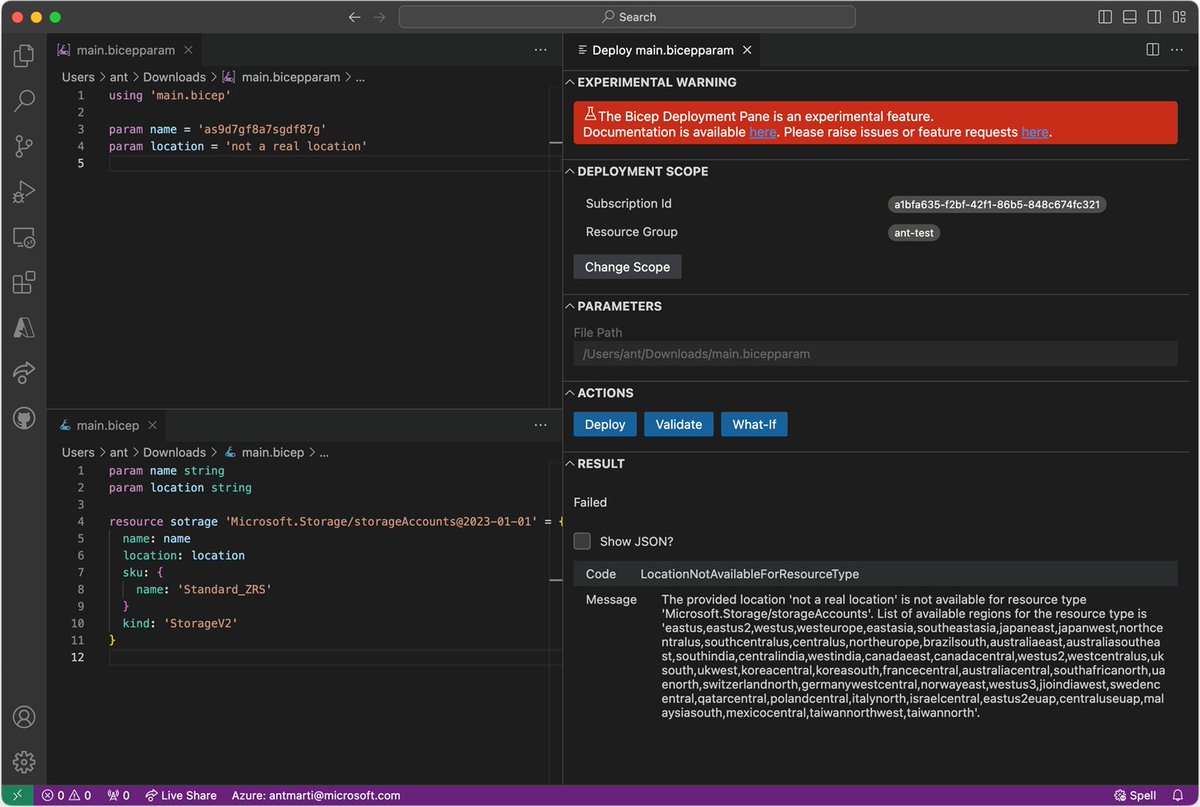The width and height of the screenshot is (1200, 807).
Task: Close the main.bicepparam tab
Action: click(189, 50)
